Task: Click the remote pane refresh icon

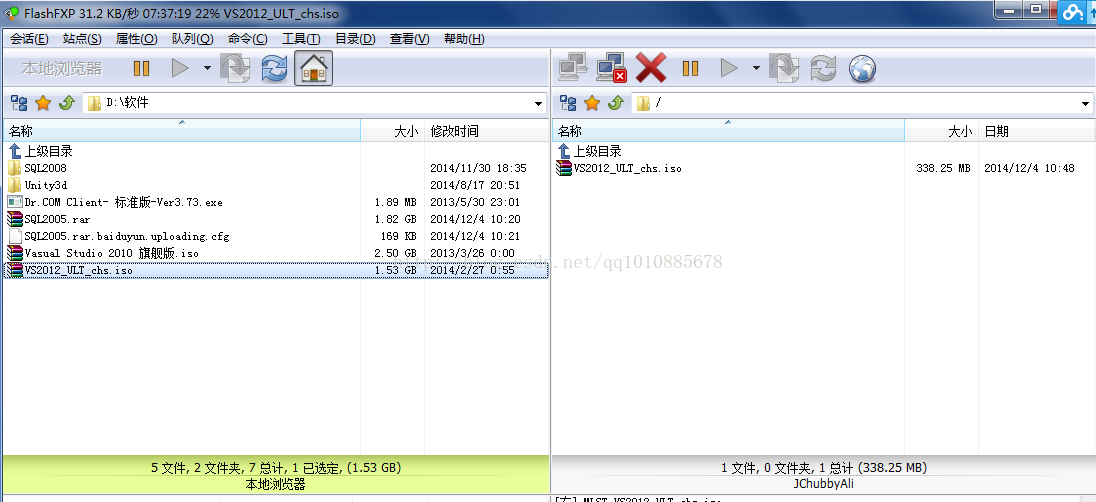Action: 823,69
